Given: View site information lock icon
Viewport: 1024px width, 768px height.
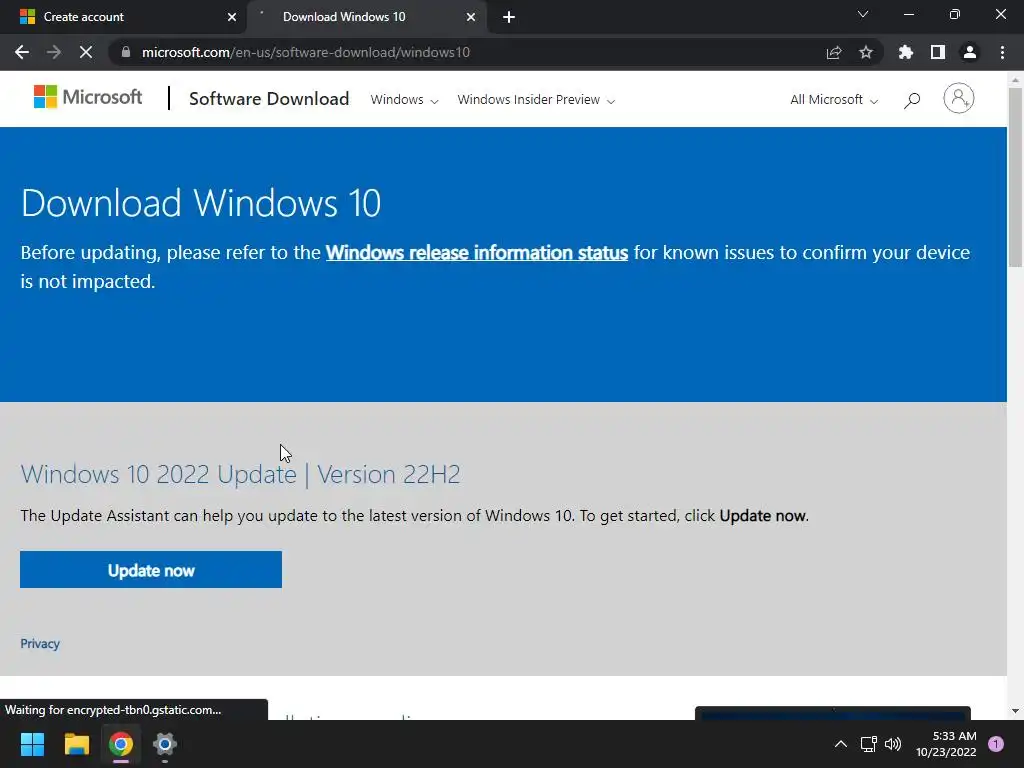Looking at the screenshot, I should (x=126, y=52).
